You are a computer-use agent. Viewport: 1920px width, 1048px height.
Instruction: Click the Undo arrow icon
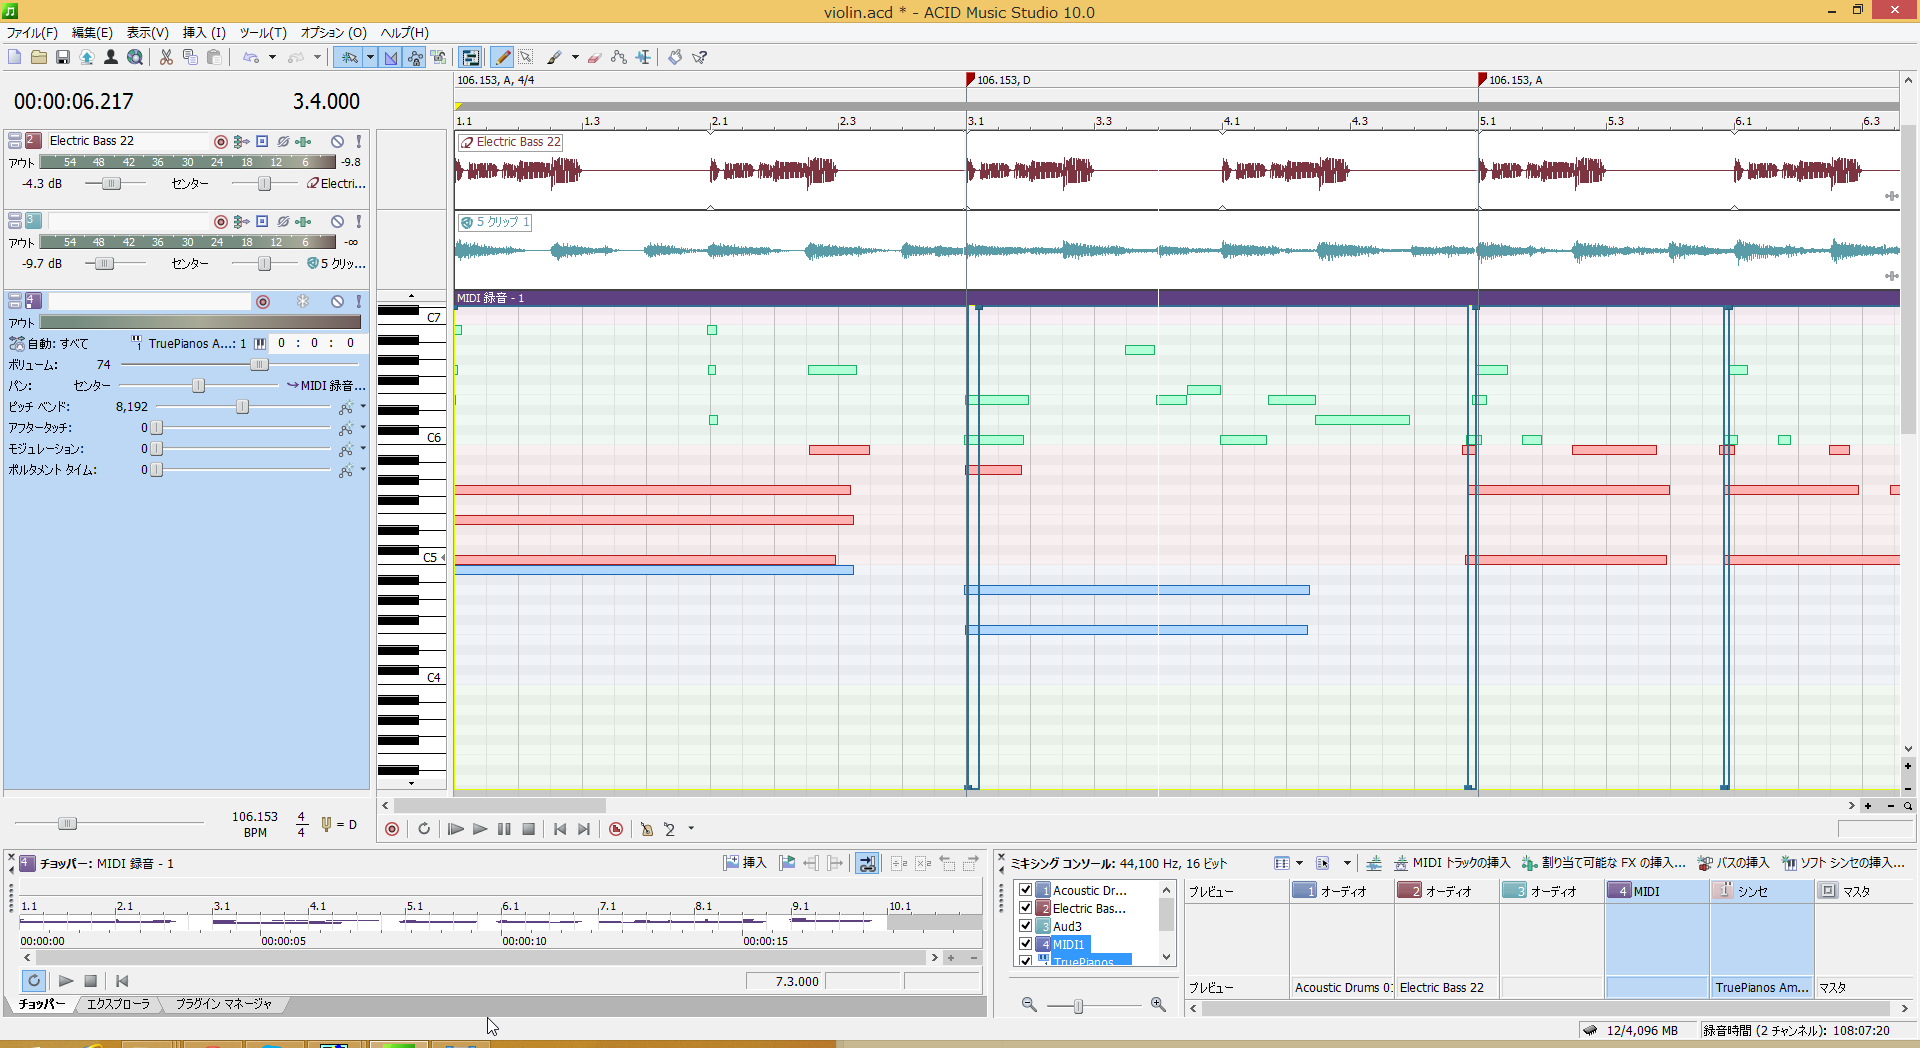251,57
